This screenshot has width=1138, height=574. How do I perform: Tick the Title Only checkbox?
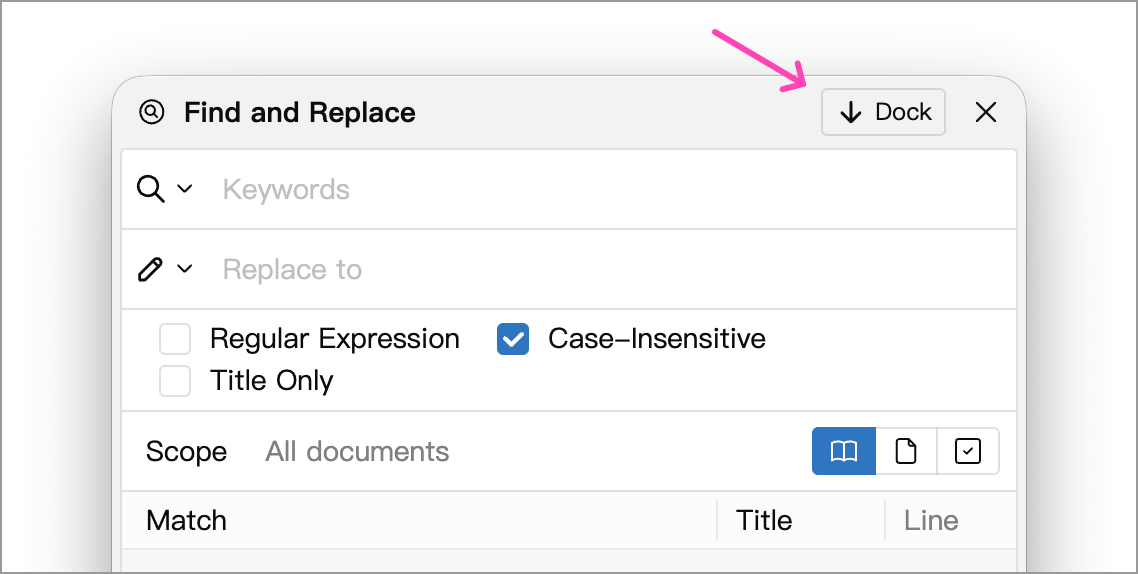(x=175, y=381)
